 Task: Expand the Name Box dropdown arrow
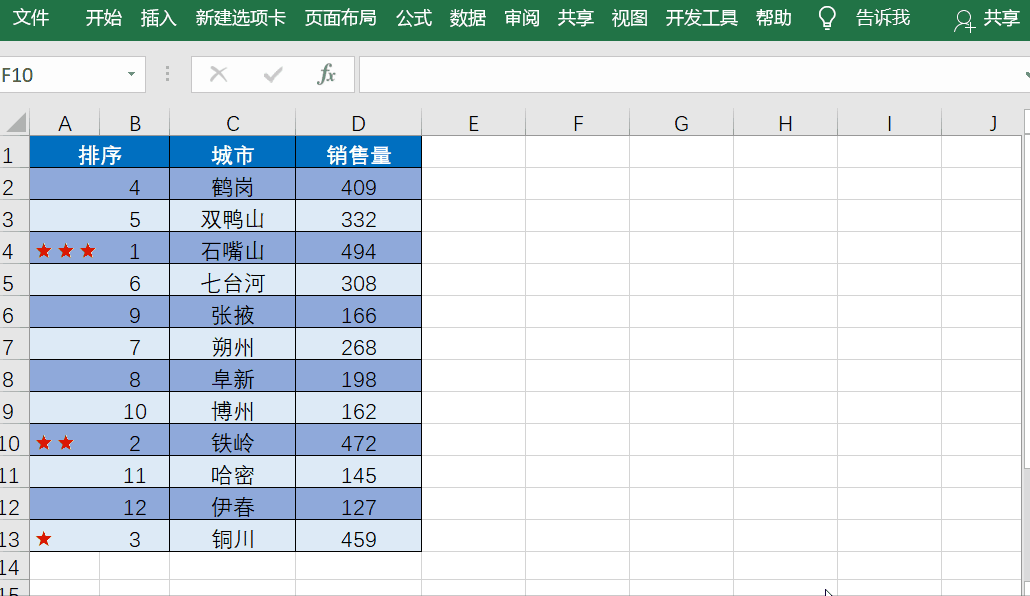[x=131, y=74]
